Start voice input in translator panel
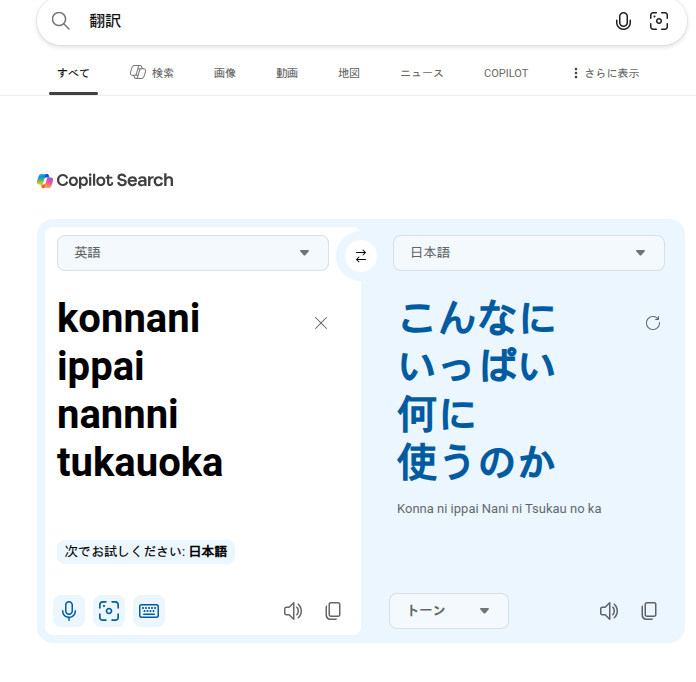The width and height of the screenshot is (696, 682). [x=69, y=610]
